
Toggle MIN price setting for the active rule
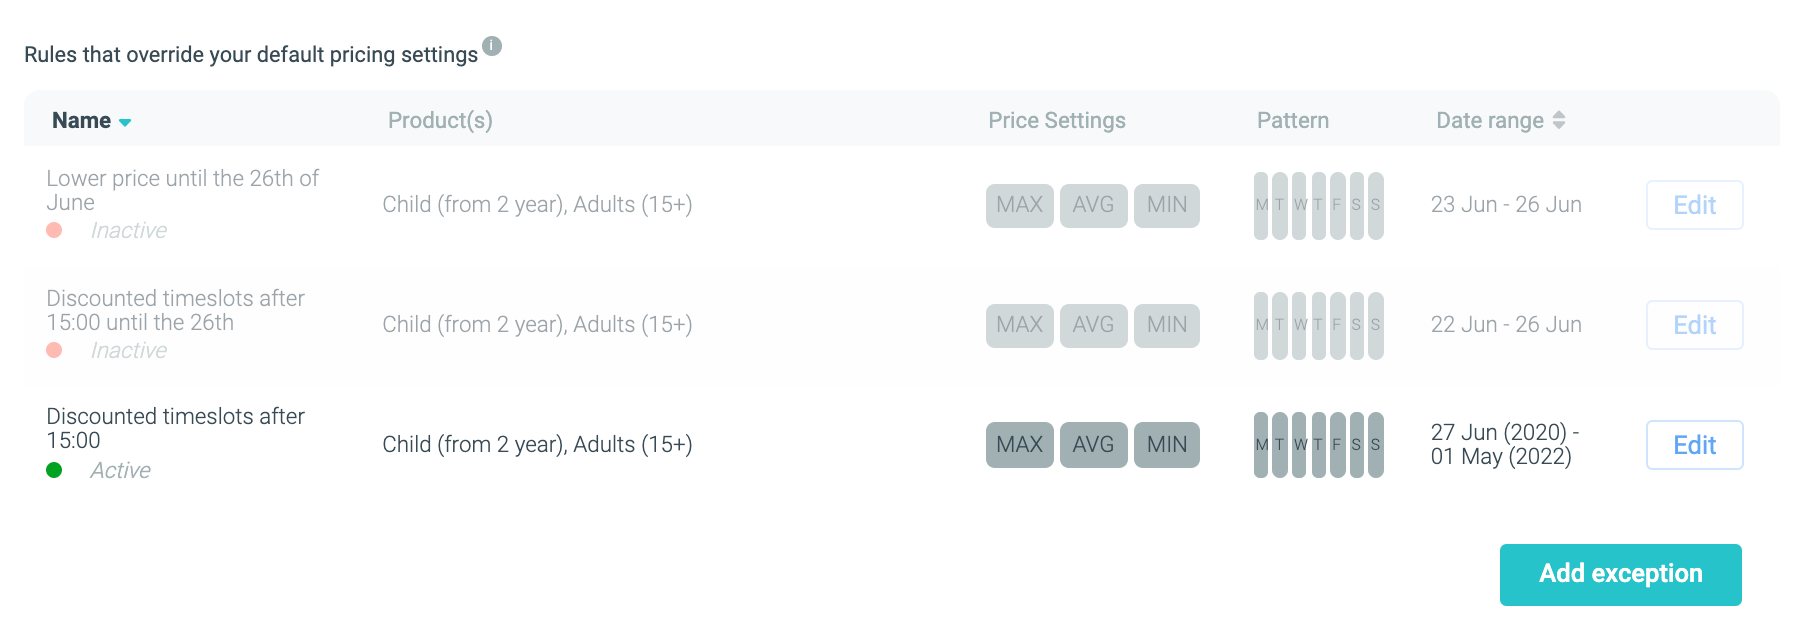pyautogui.click(x=1166, y=445)
